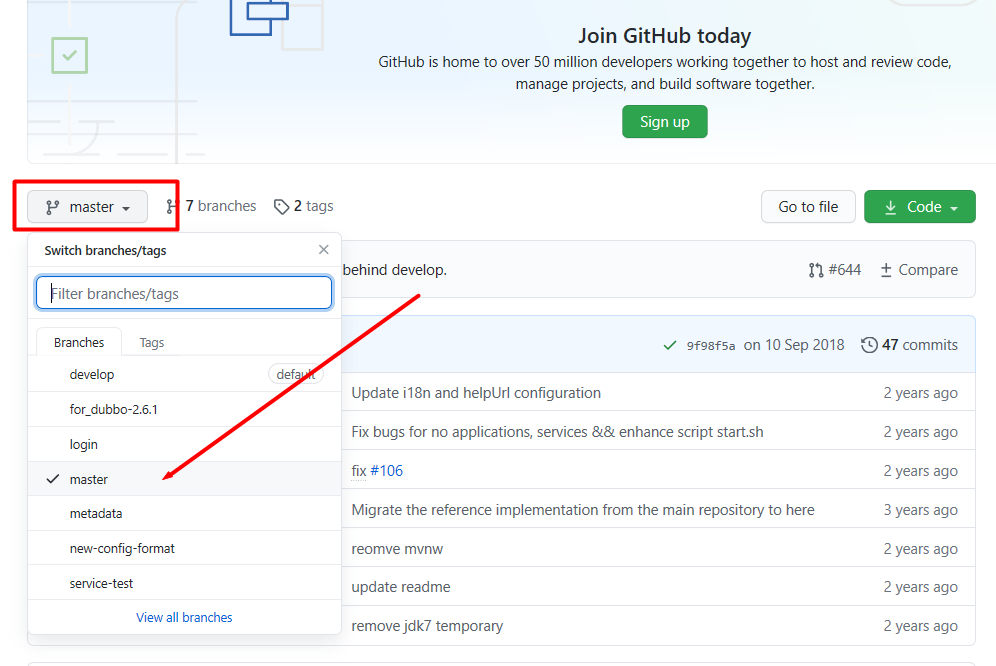The height and width of the screenshot is (666, 996).
Task: Click the 'update readme' commit message
Action: click(401, 587)
